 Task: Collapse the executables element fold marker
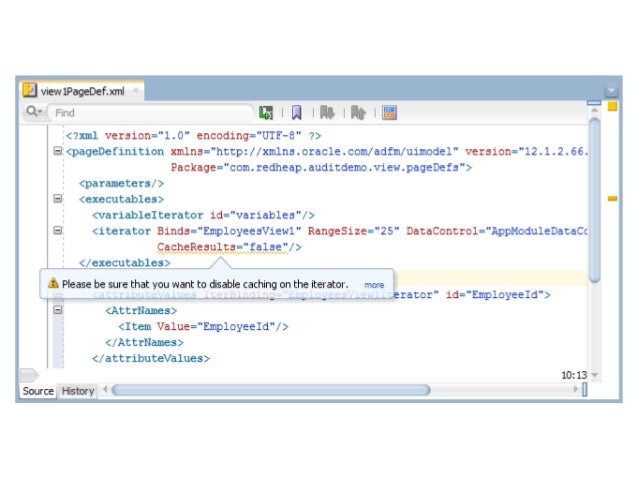point(58,199)
